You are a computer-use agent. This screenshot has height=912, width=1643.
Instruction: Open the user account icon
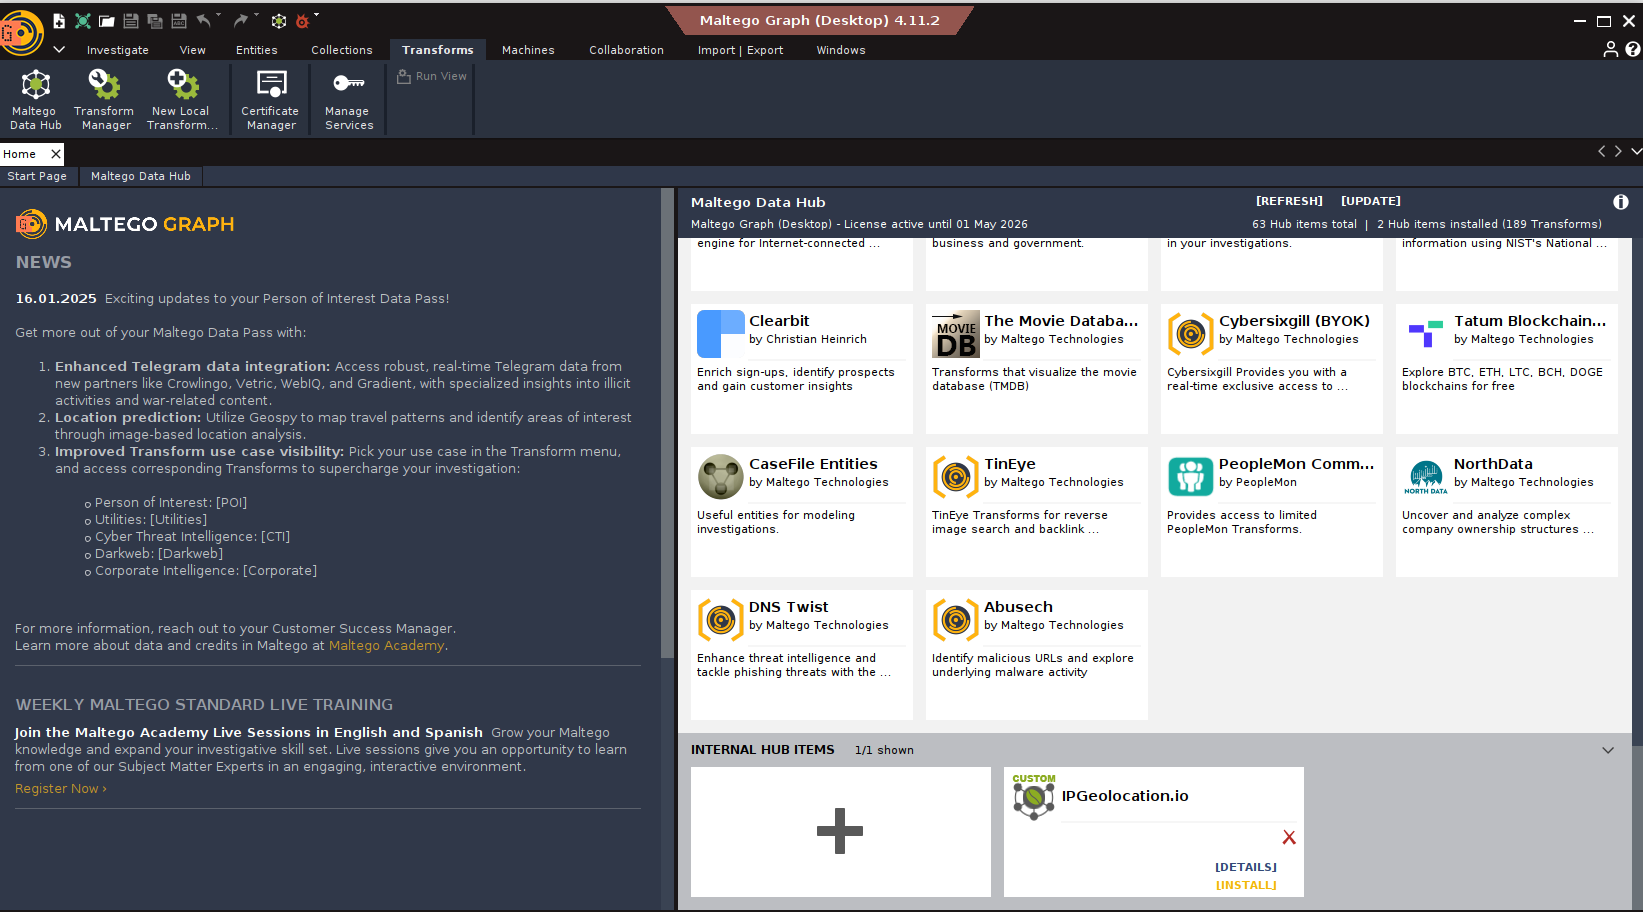click(1610, 49)
